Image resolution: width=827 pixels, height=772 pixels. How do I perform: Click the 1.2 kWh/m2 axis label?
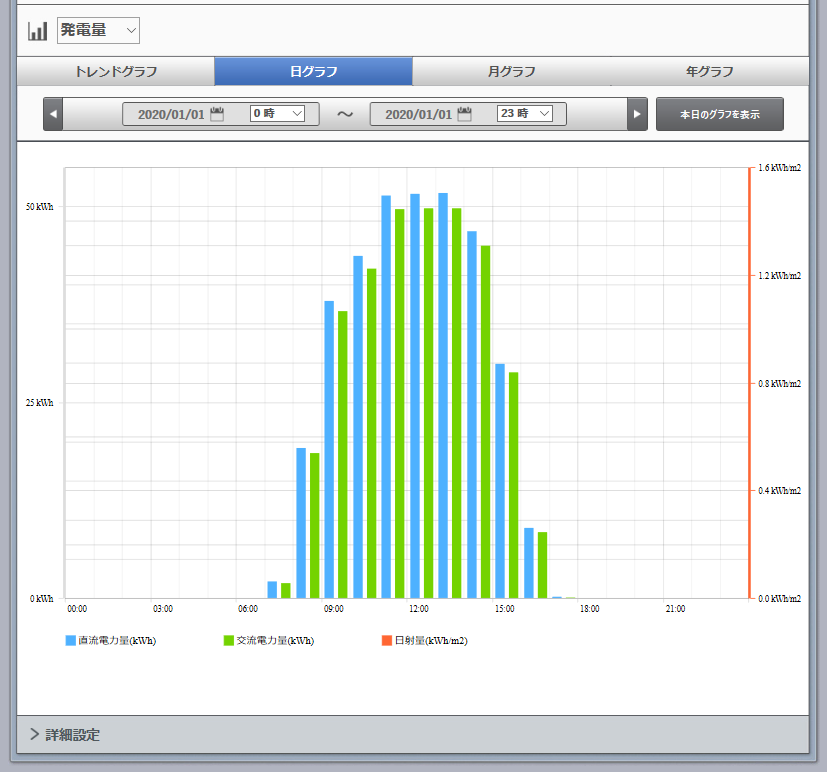tap(780, 275)
